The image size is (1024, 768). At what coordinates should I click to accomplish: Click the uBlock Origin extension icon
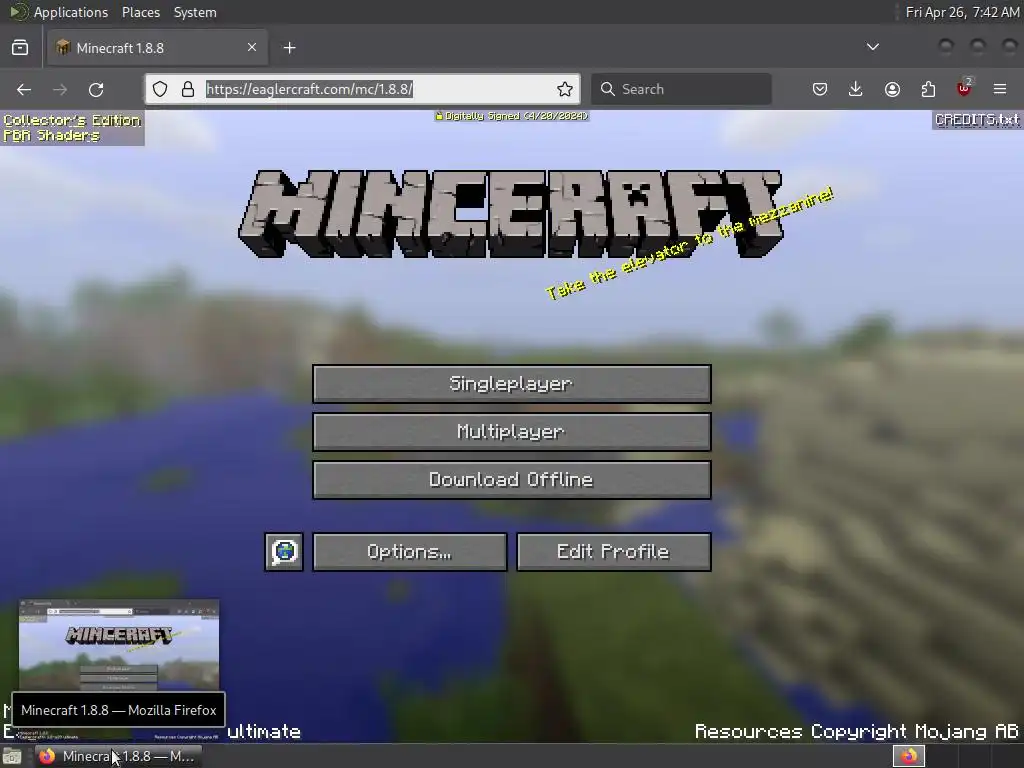[964, 88]
